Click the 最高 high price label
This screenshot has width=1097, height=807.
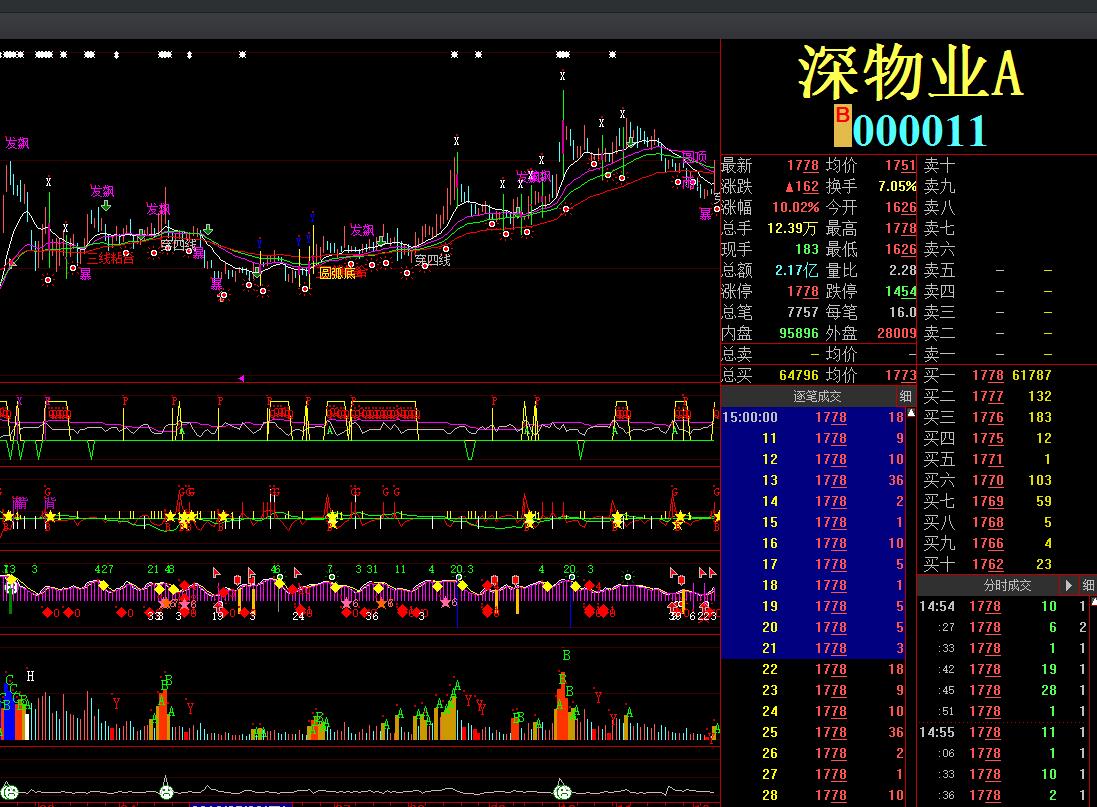click(841, 229)
